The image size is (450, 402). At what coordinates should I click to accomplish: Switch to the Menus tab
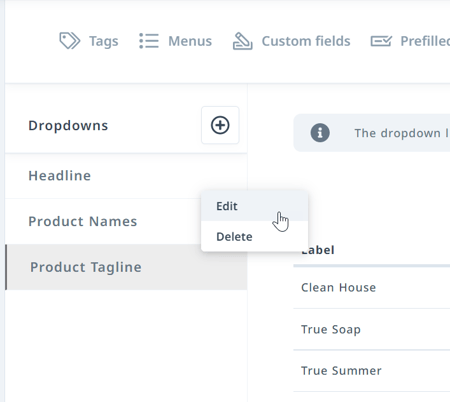coord(175,41)
